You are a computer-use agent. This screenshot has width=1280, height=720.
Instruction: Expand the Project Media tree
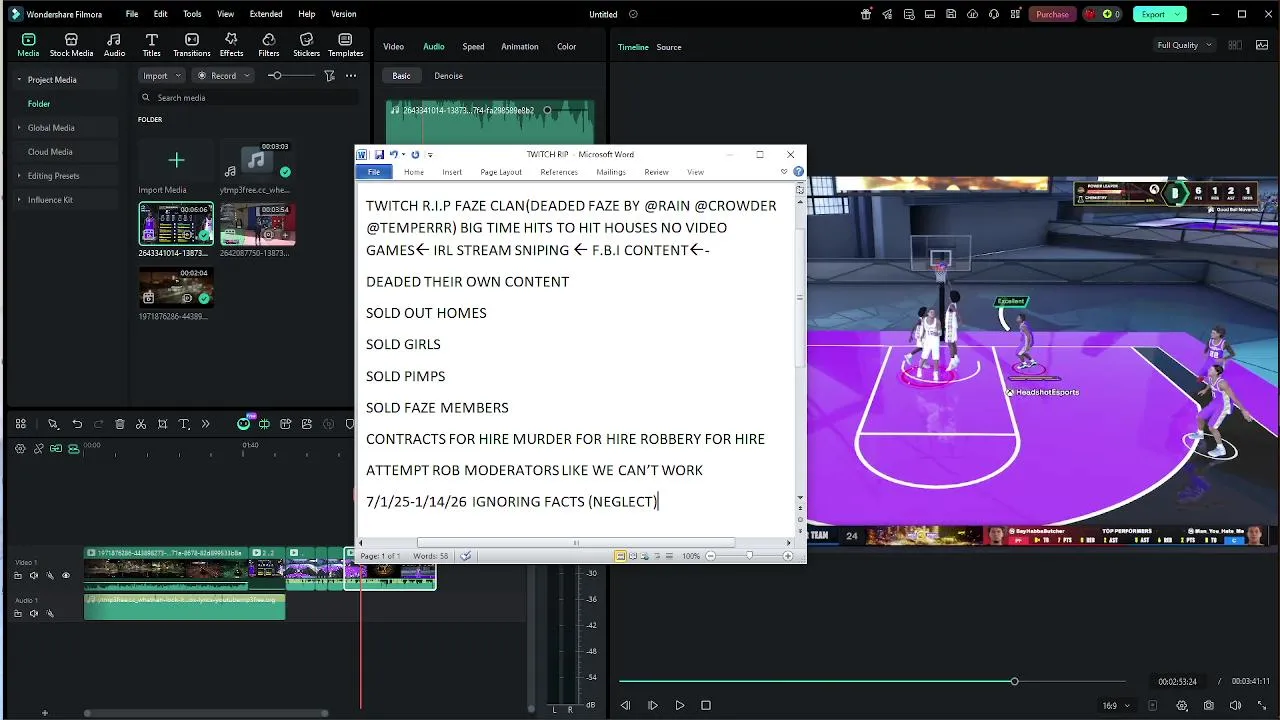[19, 80]
